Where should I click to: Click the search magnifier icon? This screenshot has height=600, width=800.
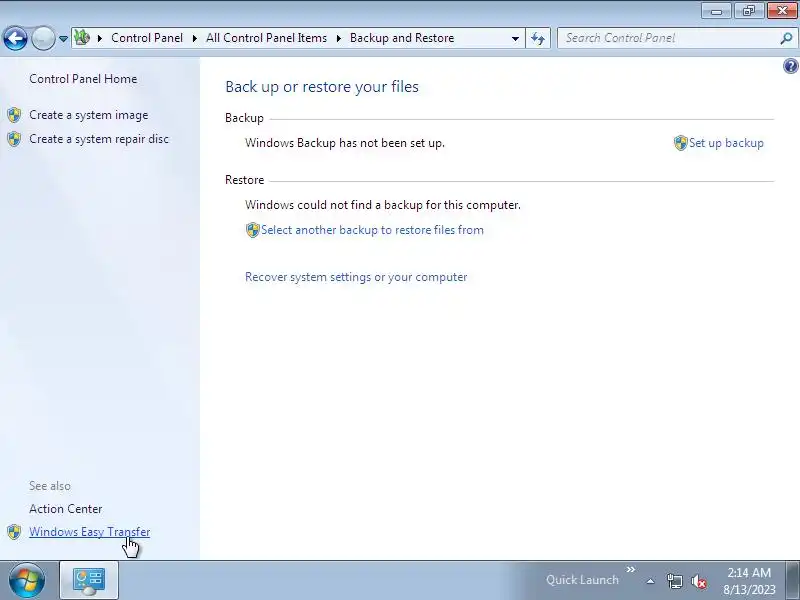point(786,38)
